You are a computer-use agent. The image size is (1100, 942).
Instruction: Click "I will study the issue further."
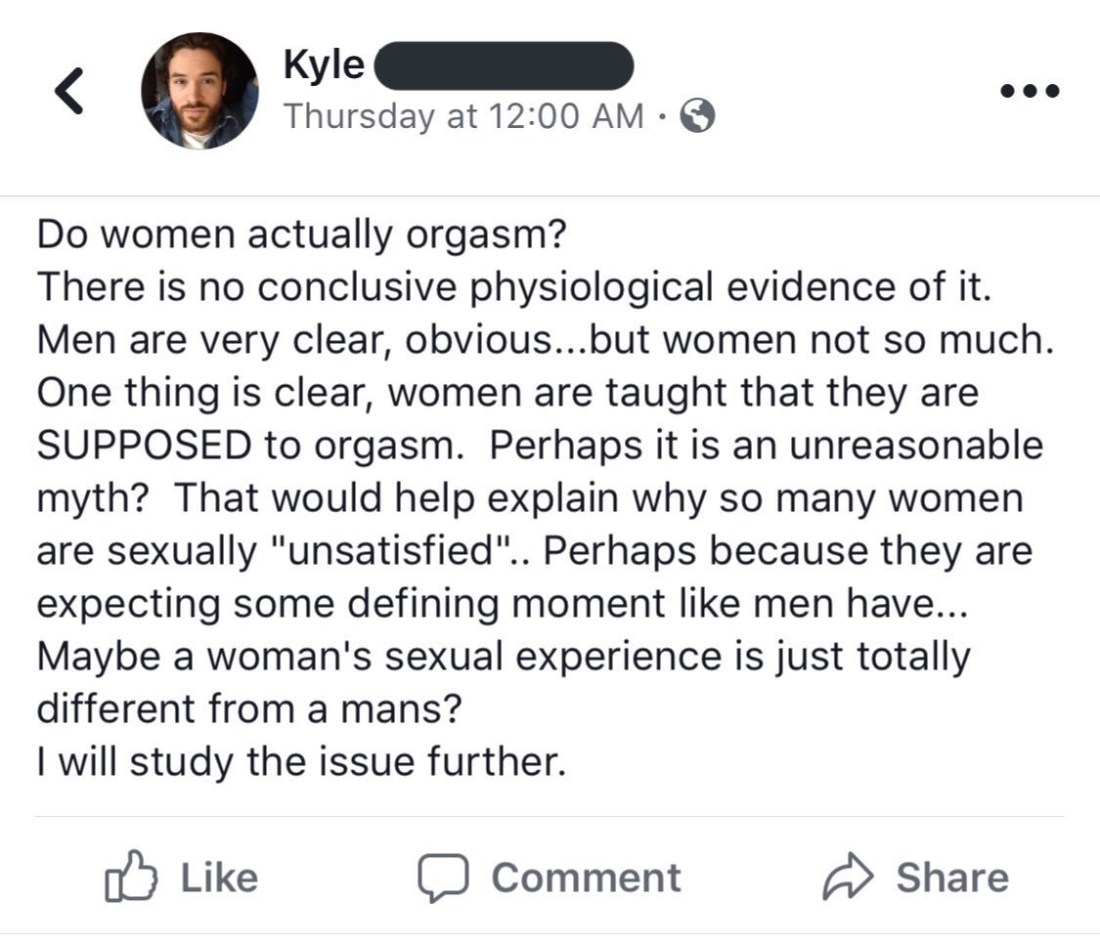coord(300,762)
